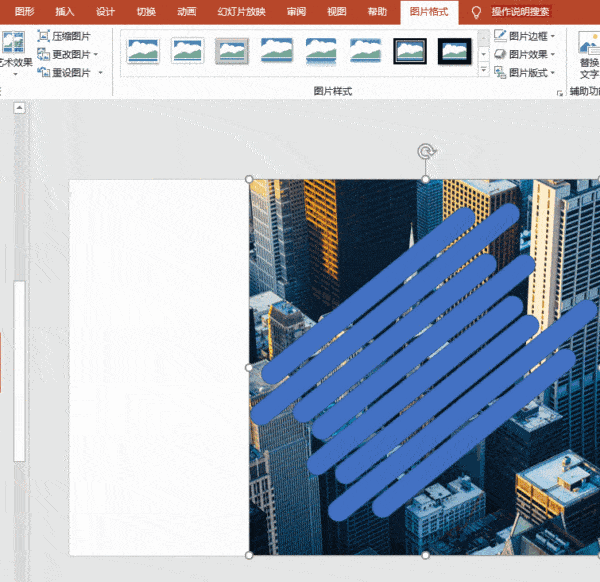The image size is (600, 582).
Task: Expand the 图片效果 dropdown arrow
Action: click(553, 54)
